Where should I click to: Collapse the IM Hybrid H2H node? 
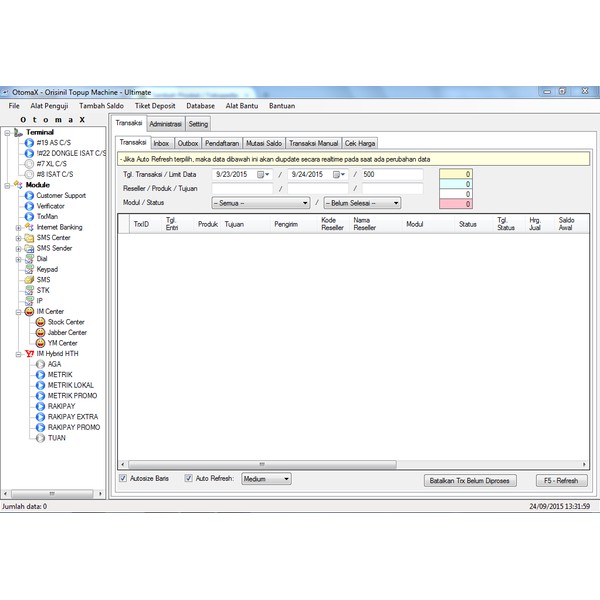pos(18,354)
